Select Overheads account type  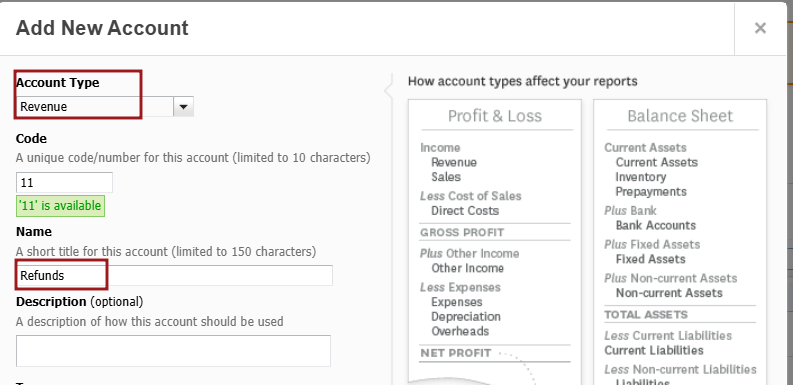(460, 331)
